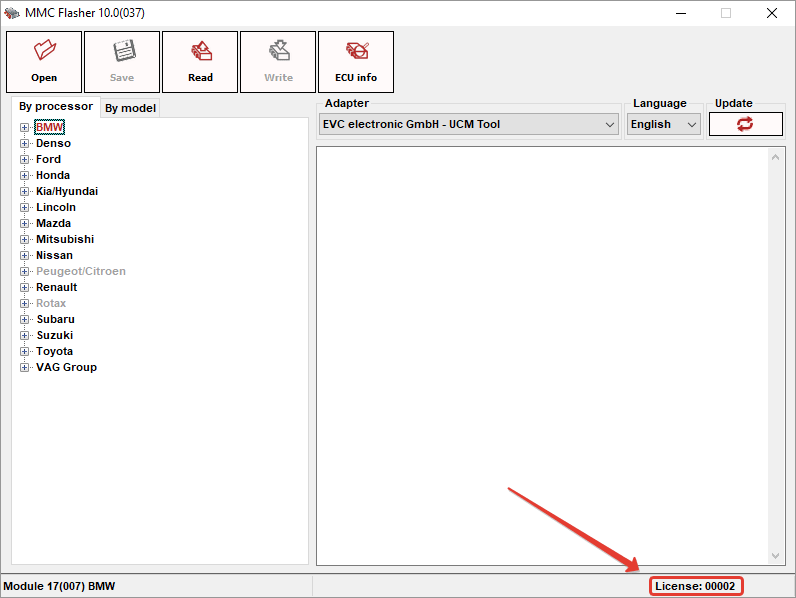Click the log panel scroll up arrow
The image size is (796, 598).
(x=775, y=157)
